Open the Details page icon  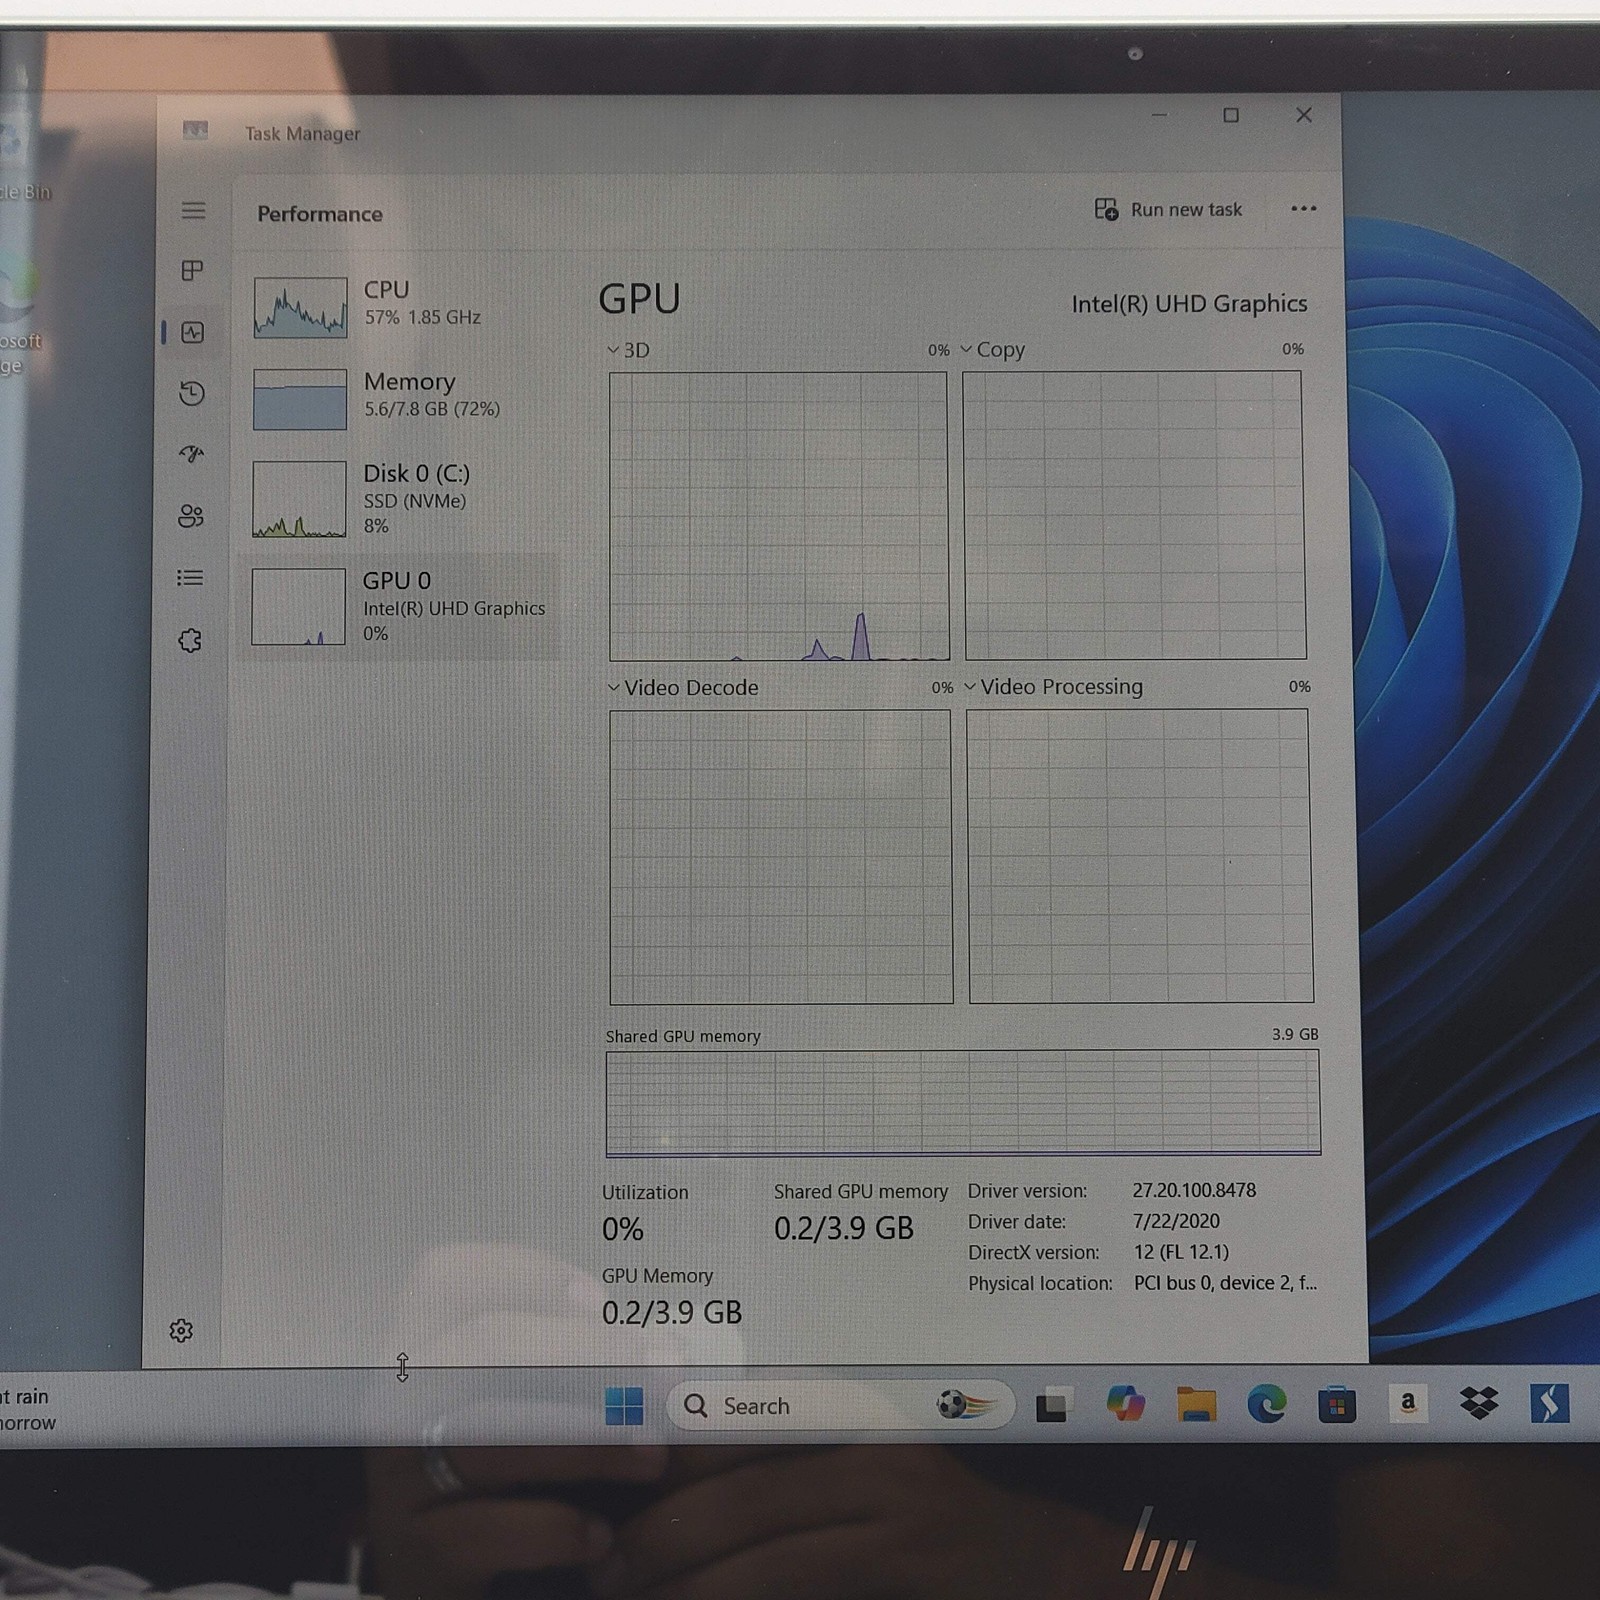190,578
